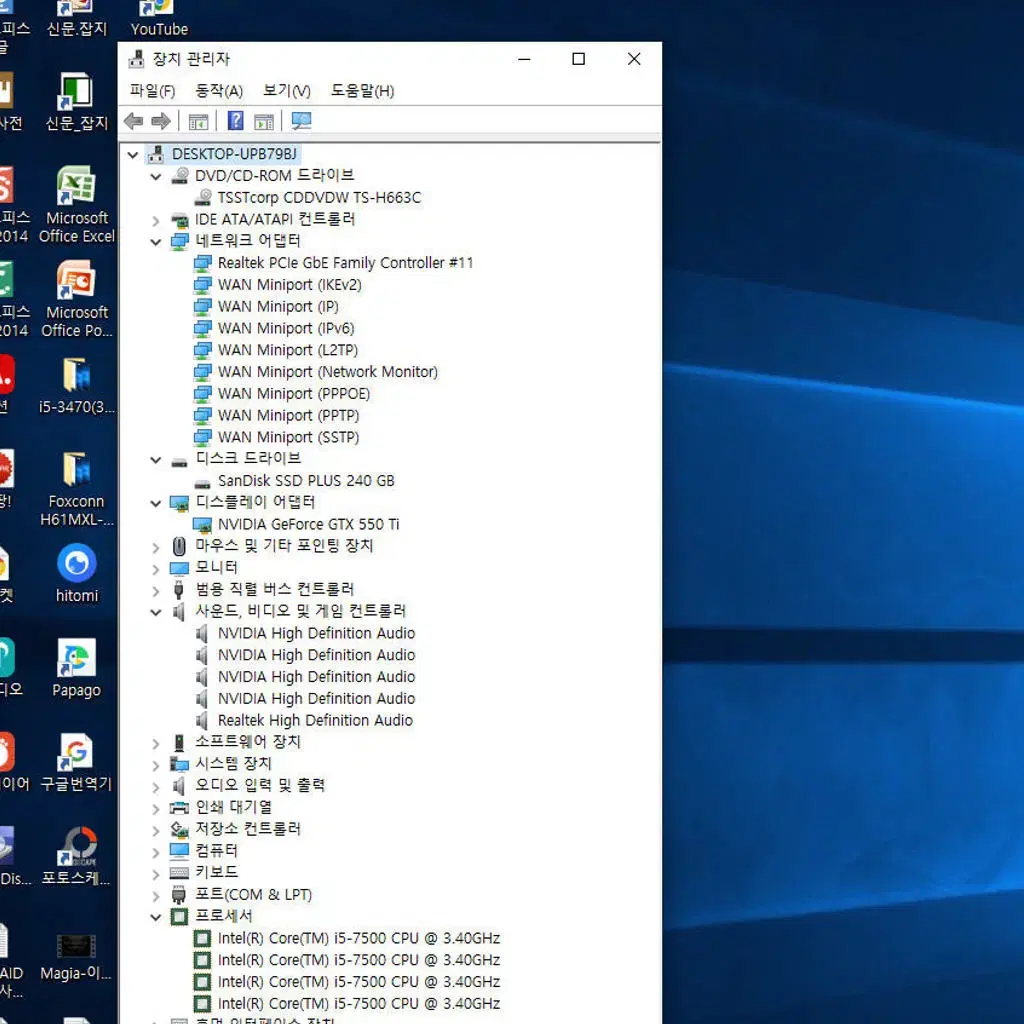Select 오디오 입력 및 출력 category label
The width and height of the screenshot is (1024, 1024).
260,786
